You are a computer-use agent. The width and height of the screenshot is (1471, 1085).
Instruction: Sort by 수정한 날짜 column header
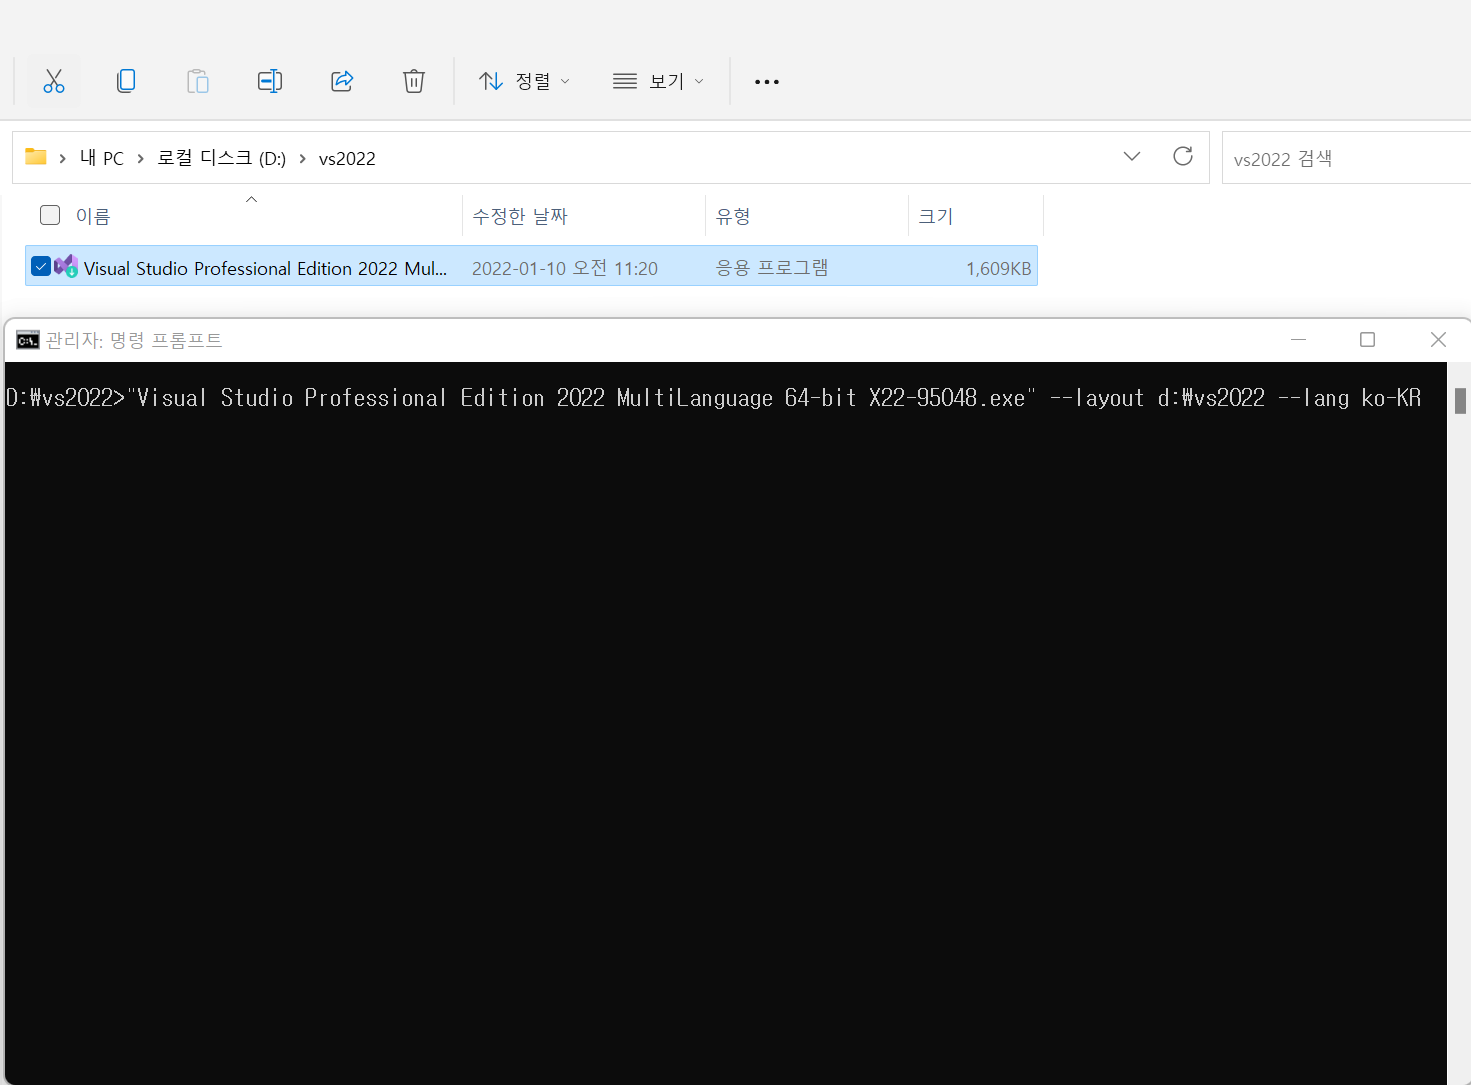click(520, 216)
